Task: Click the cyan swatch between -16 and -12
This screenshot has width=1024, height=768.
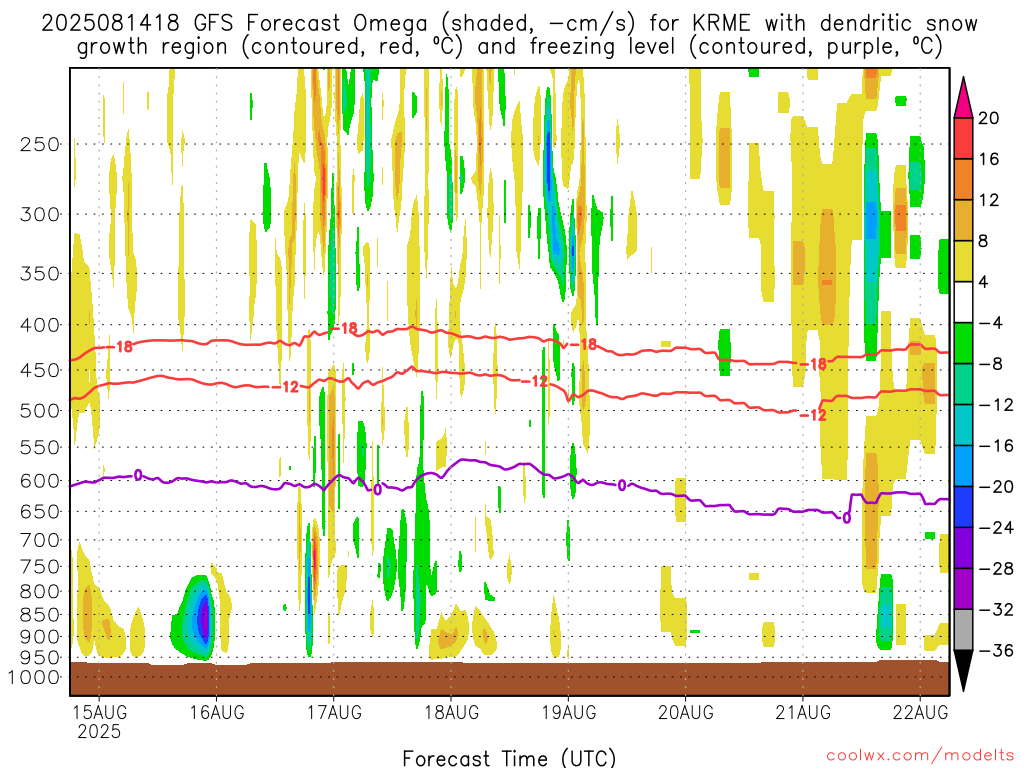Action: tap(963, 425)
